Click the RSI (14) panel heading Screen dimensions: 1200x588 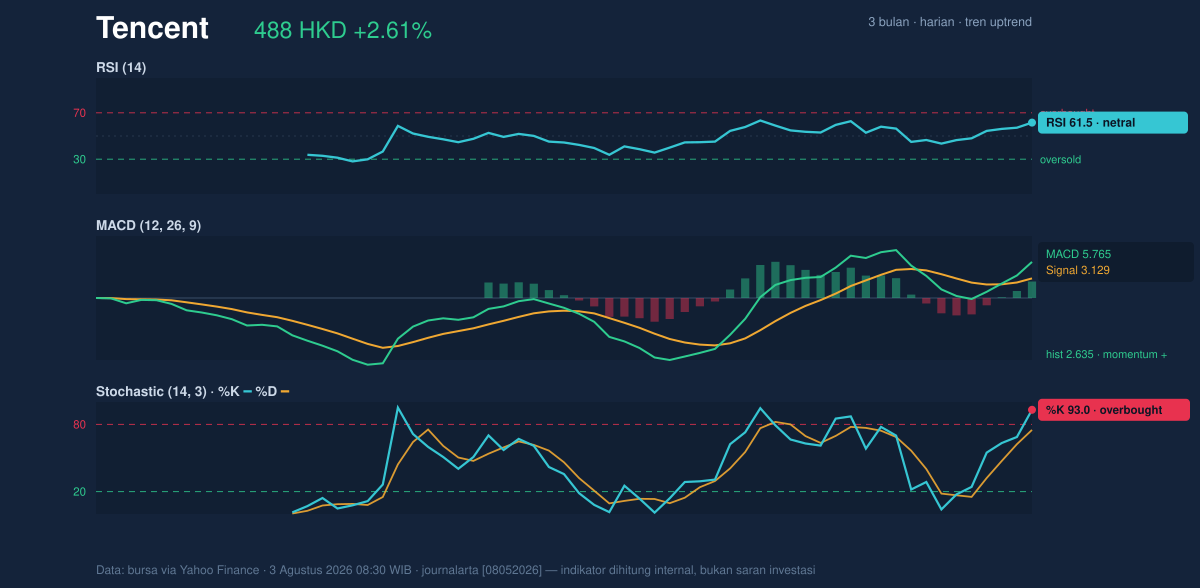click(121, 67)
